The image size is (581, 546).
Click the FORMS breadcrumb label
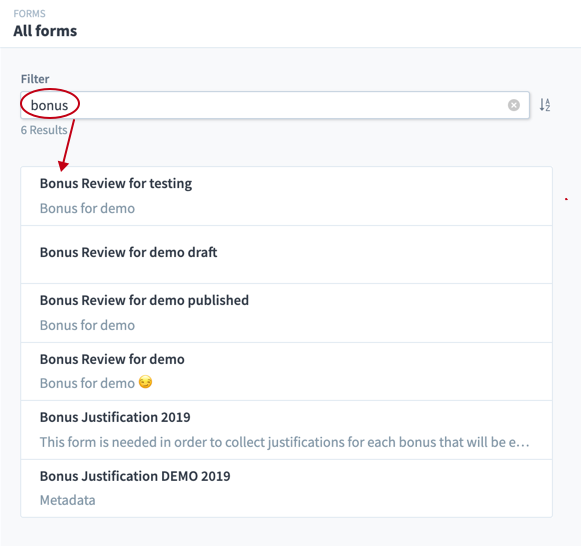pos(29,14)
